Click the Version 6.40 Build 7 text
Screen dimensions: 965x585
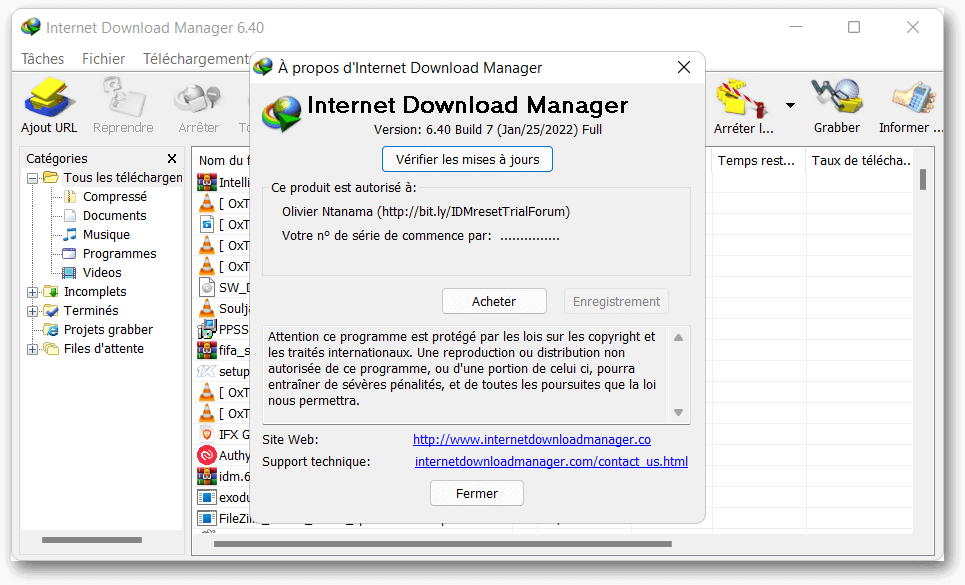488,130
